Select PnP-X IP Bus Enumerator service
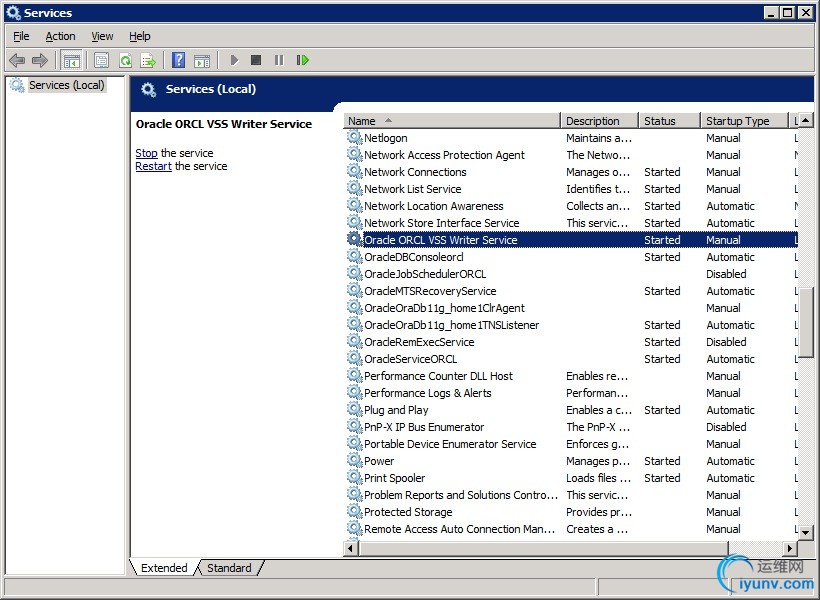 click(571, 427)
